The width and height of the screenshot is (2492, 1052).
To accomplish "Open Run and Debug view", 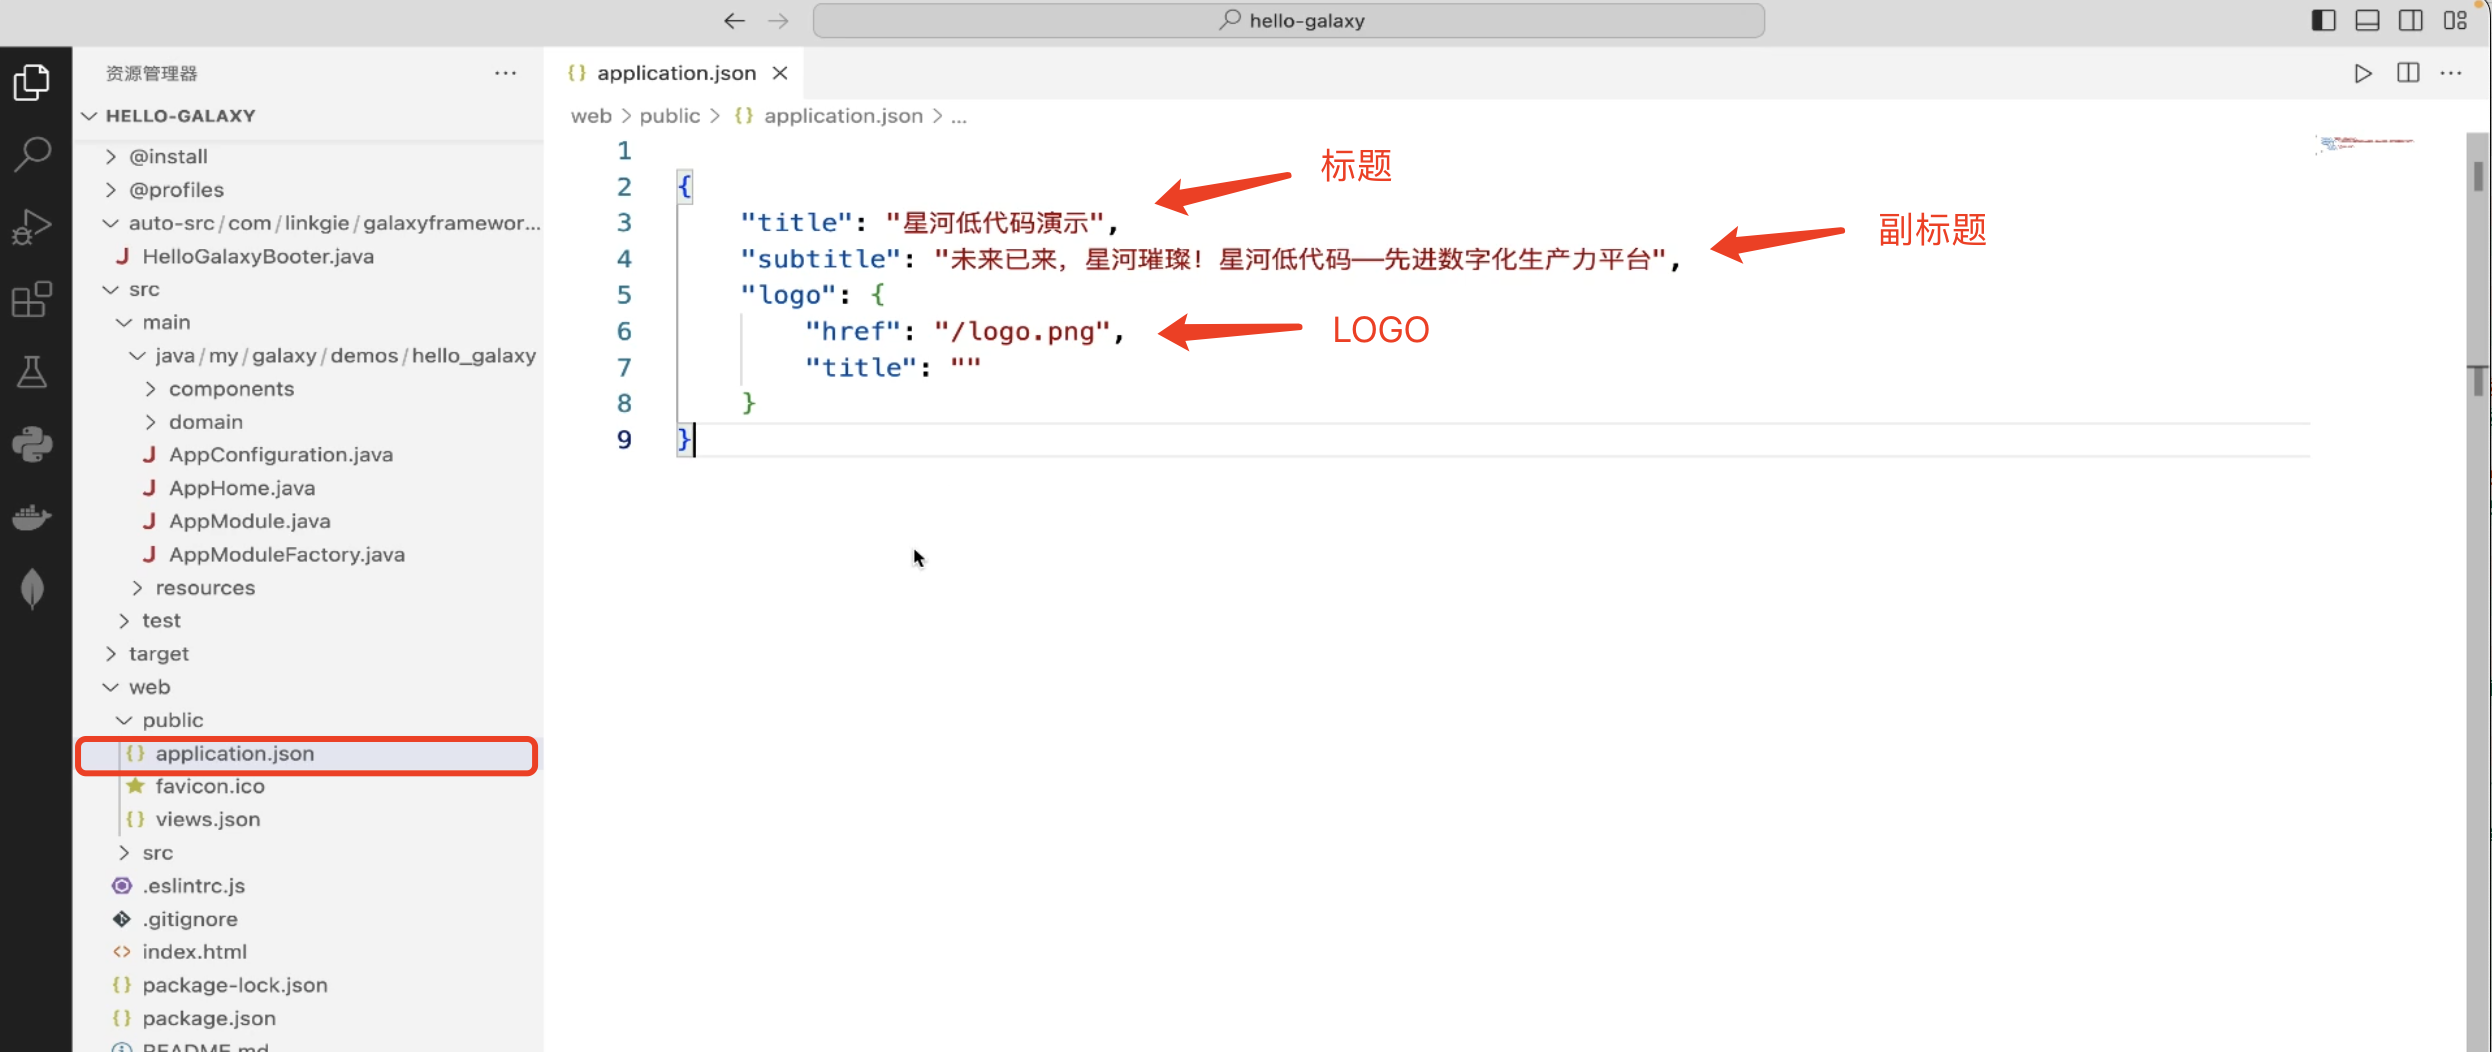I will pyautogui.click(x=32, y=227).
